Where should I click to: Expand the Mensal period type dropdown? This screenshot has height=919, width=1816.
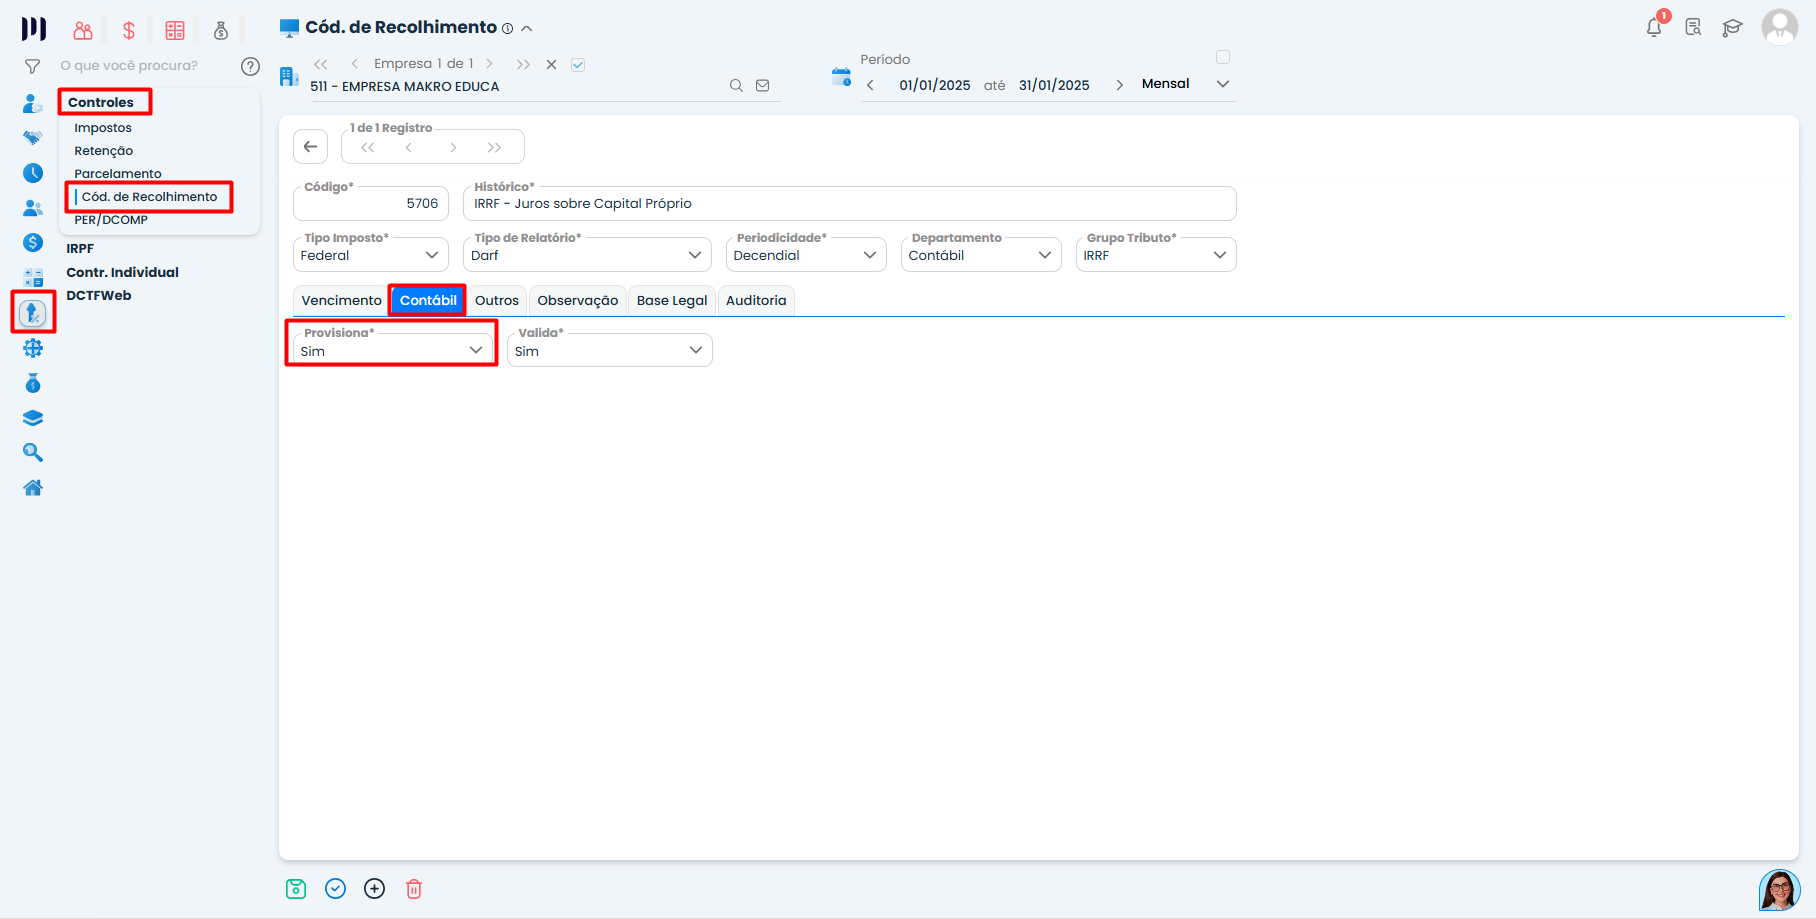click(1222, 84)
